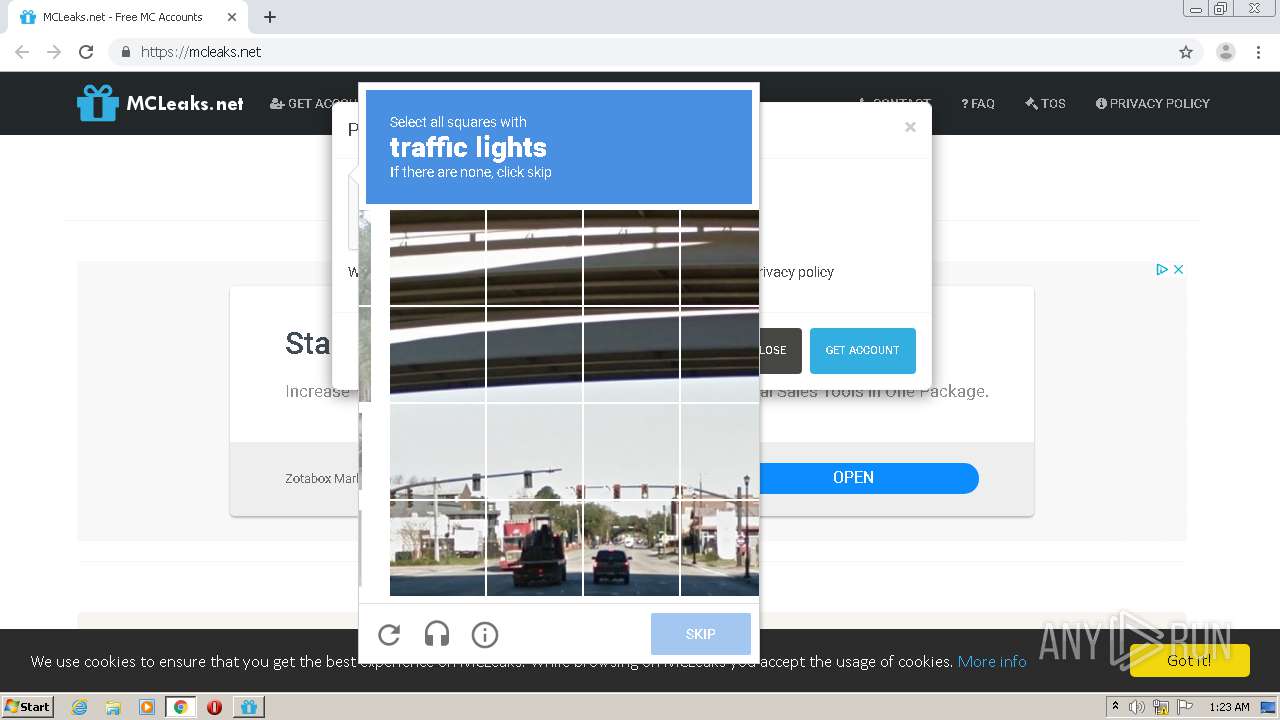This screenshot has height=720, width=1280.
Task: Click the captcha SKIP button
Action: point(701,634)
